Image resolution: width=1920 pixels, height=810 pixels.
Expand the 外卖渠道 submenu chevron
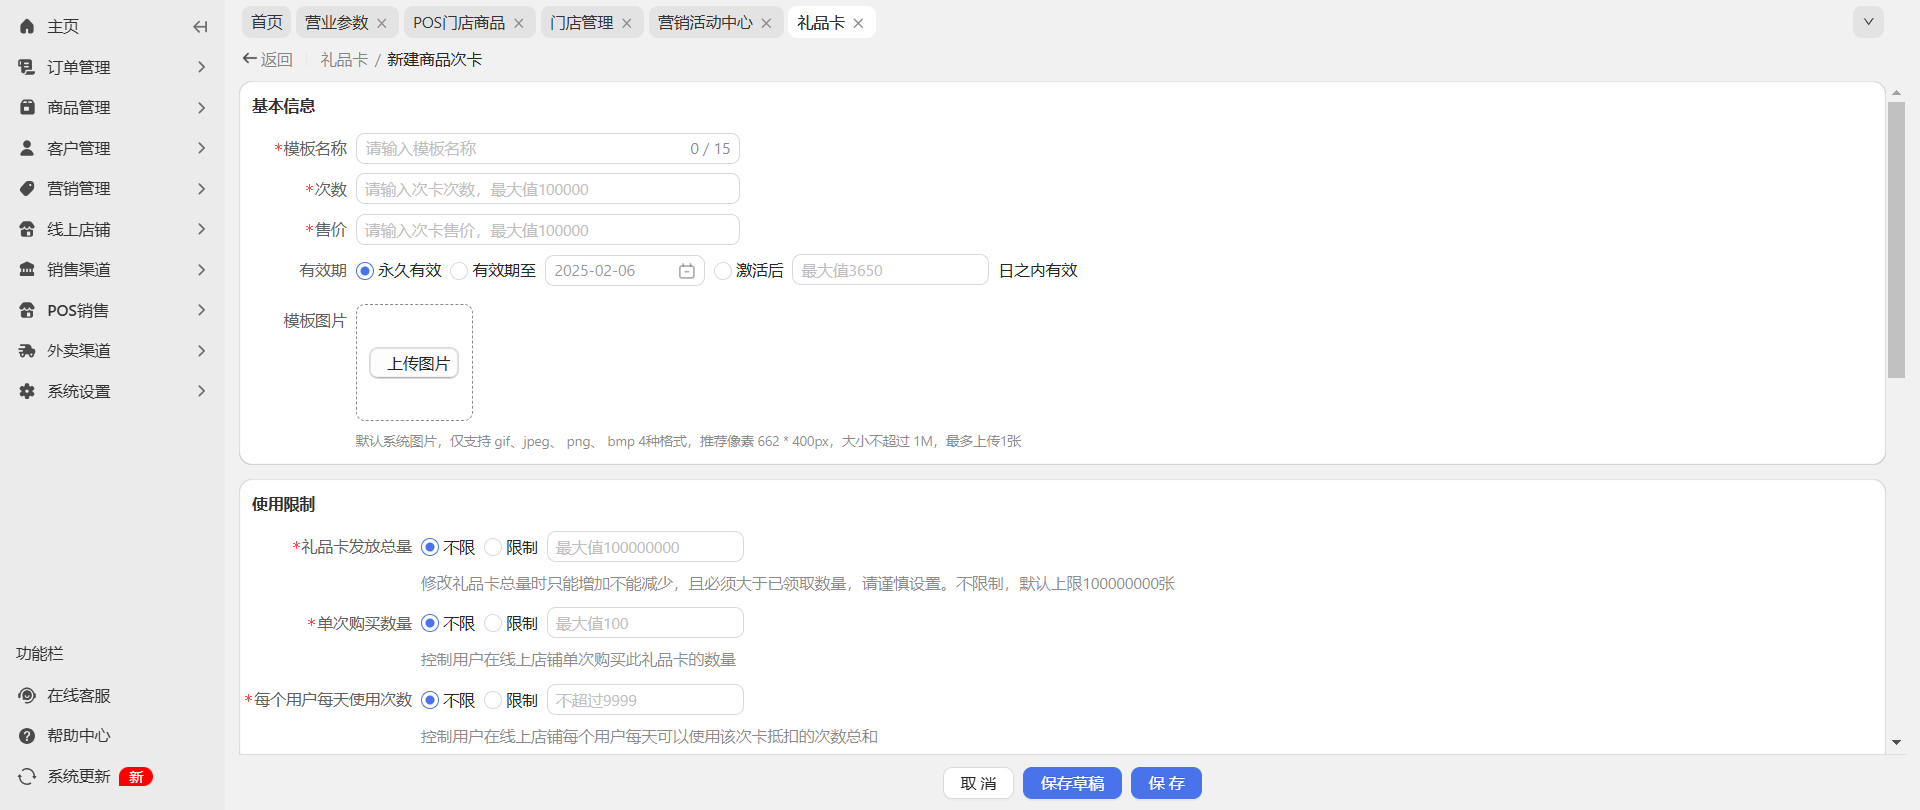[201, 350]
